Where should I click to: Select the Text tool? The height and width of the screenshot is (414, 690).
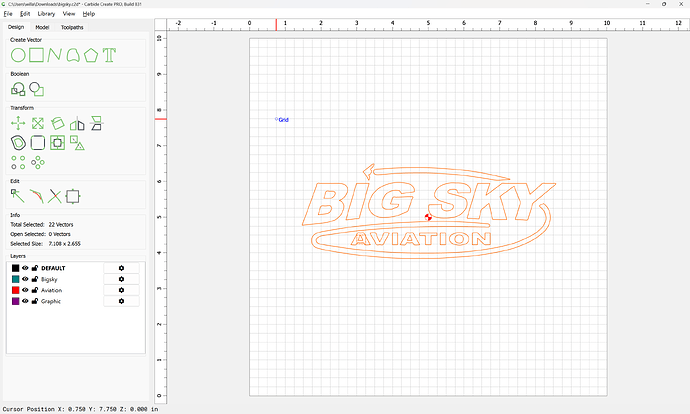109,55
